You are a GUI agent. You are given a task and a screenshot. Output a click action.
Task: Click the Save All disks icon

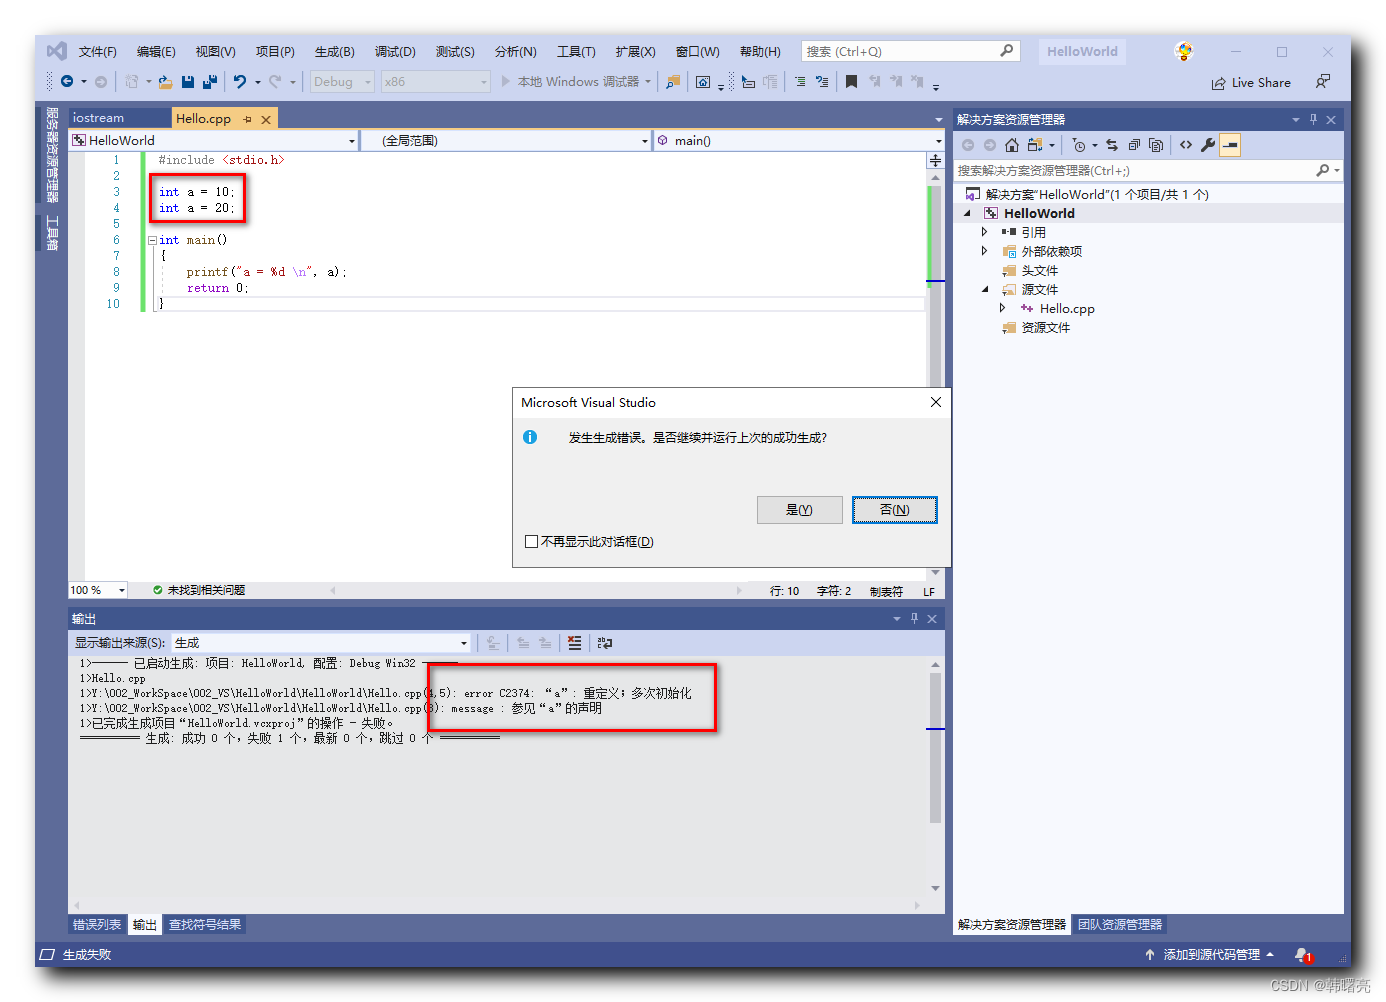pos(210,82)
